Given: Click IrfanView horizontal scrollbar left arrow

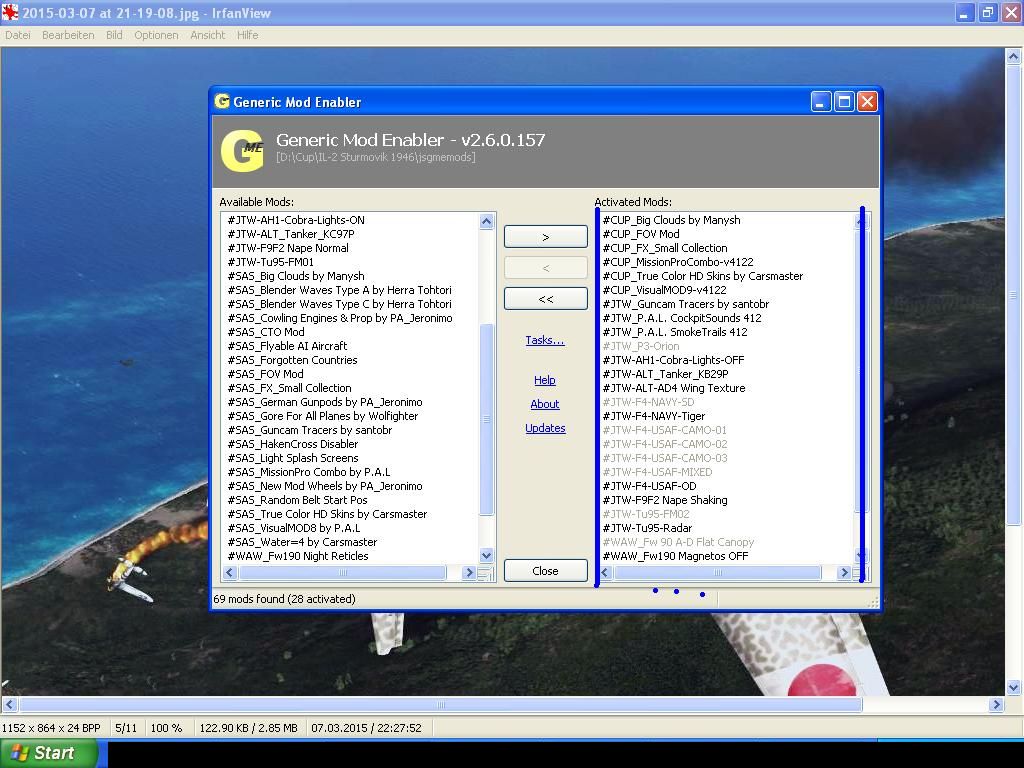Looking at the screenshot, I should point(9,705).
